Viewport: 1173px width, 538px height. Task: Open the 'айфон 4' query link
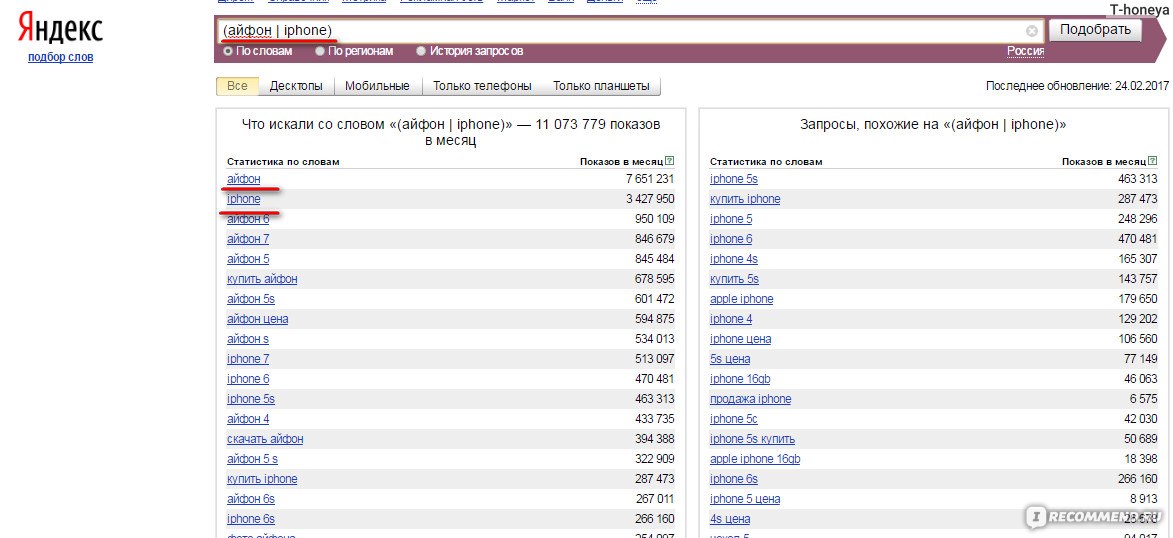[x=248, y=419]
